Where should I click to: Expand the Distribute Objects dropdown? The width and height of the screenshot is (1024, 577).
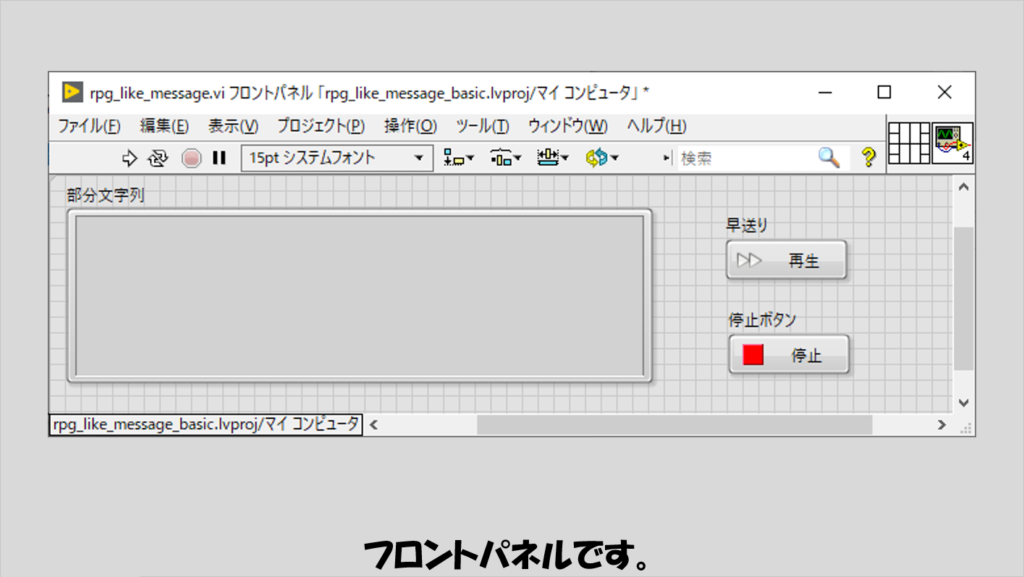[506, 158]
